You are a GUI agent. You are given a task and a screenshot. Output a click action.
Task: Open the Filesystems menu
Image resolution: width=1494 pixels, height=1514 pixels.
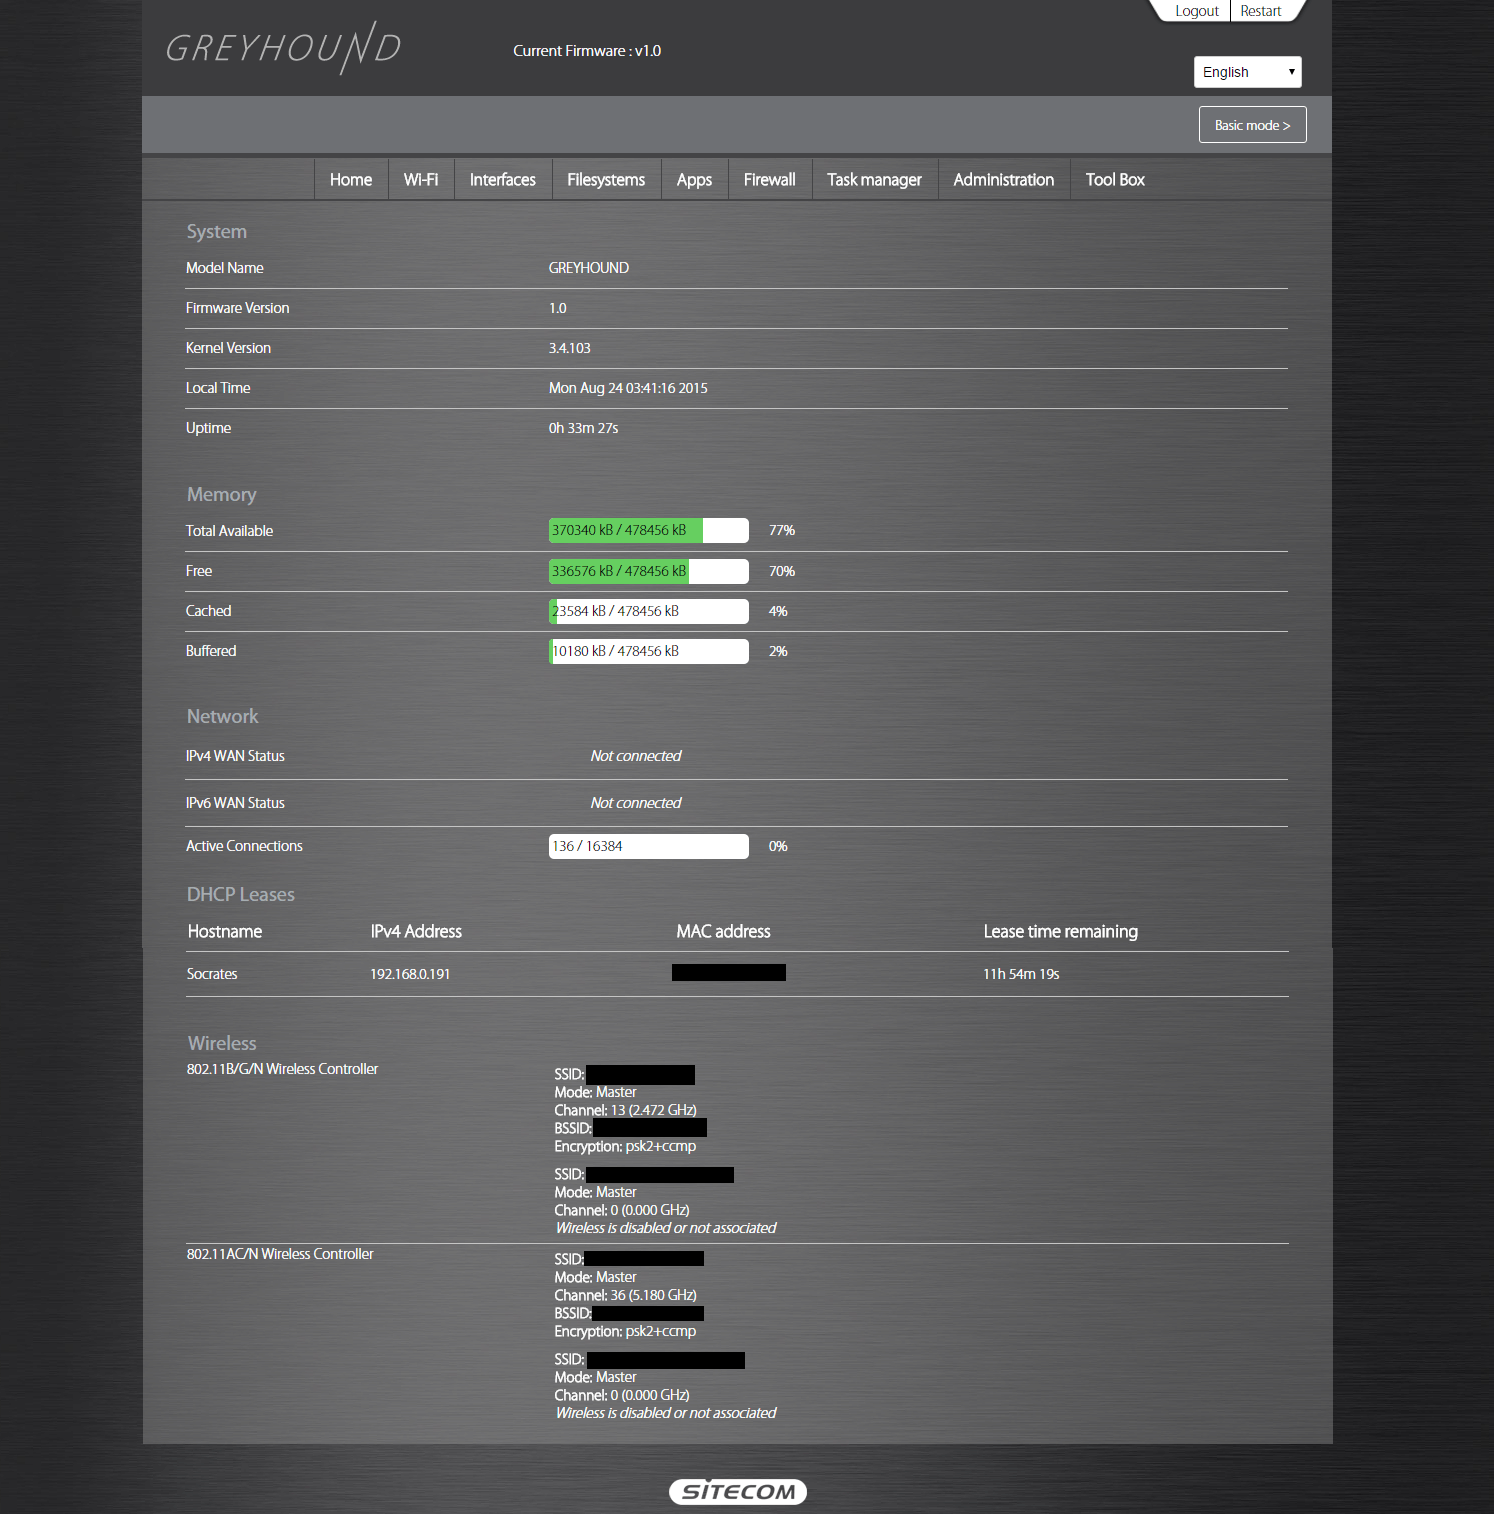tap(606, 180)
